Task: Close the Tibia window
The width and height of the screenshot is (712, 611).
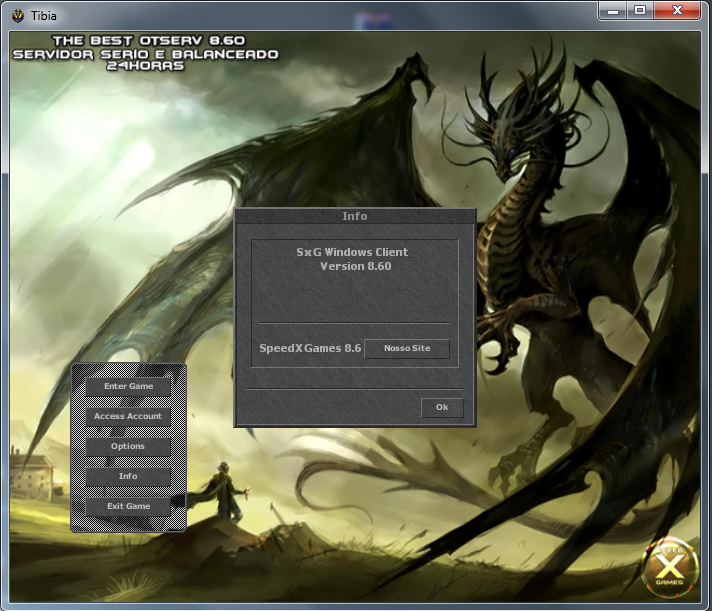Action: tap(677, 10)
